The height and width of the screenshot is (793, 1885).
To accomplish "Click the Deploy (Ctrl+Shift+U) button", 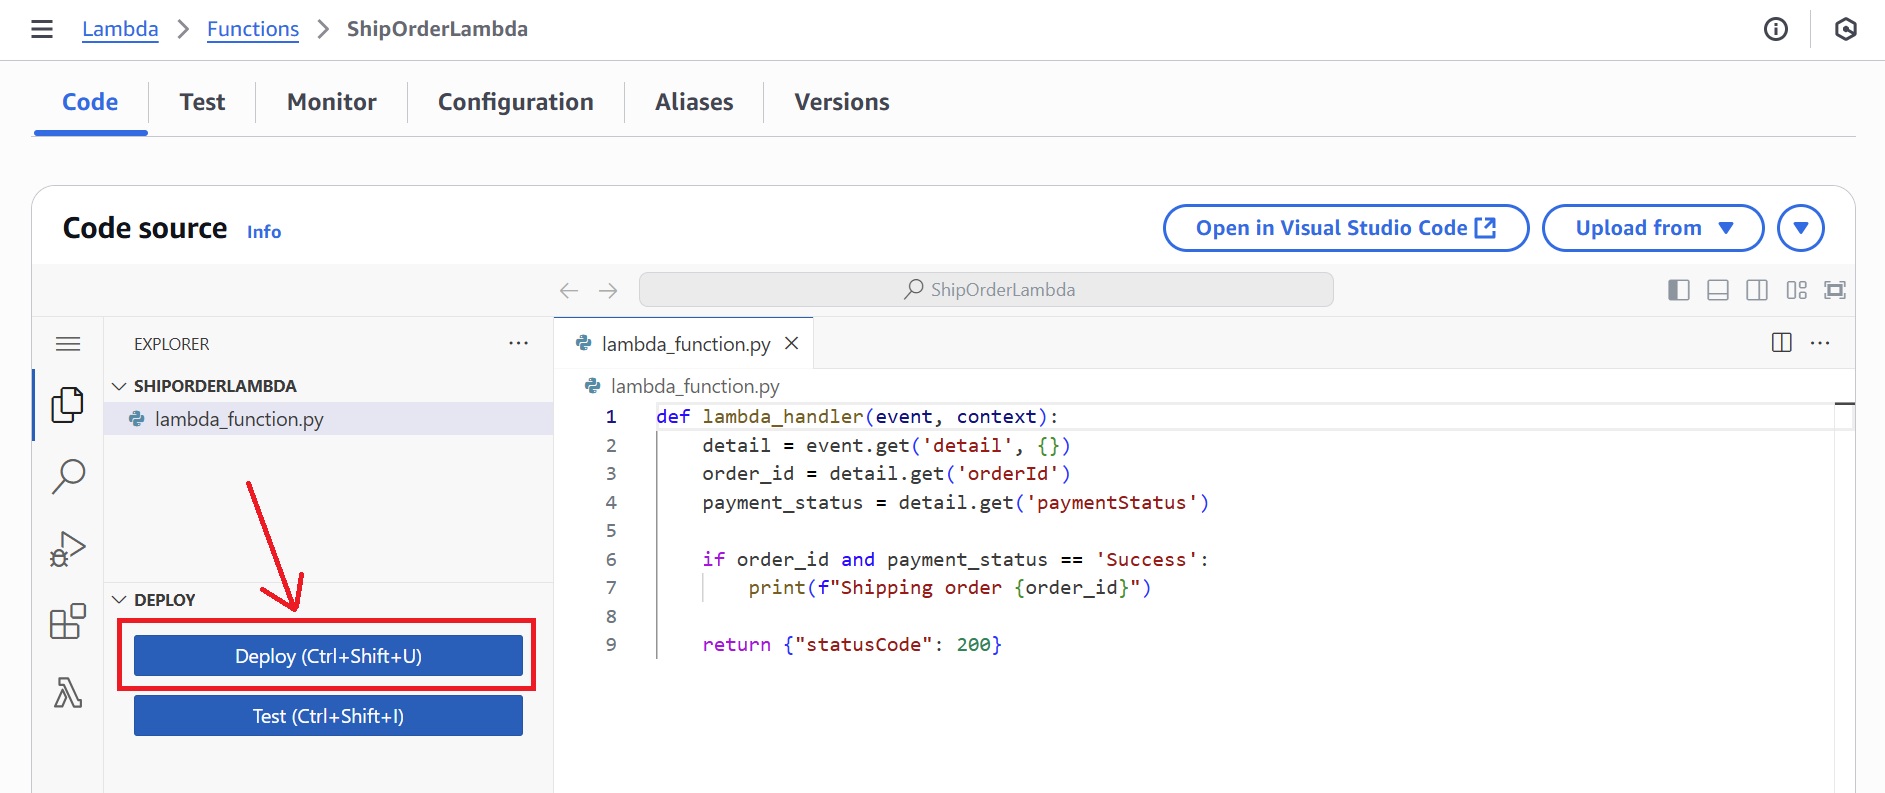I will click(x=328, y=656).
